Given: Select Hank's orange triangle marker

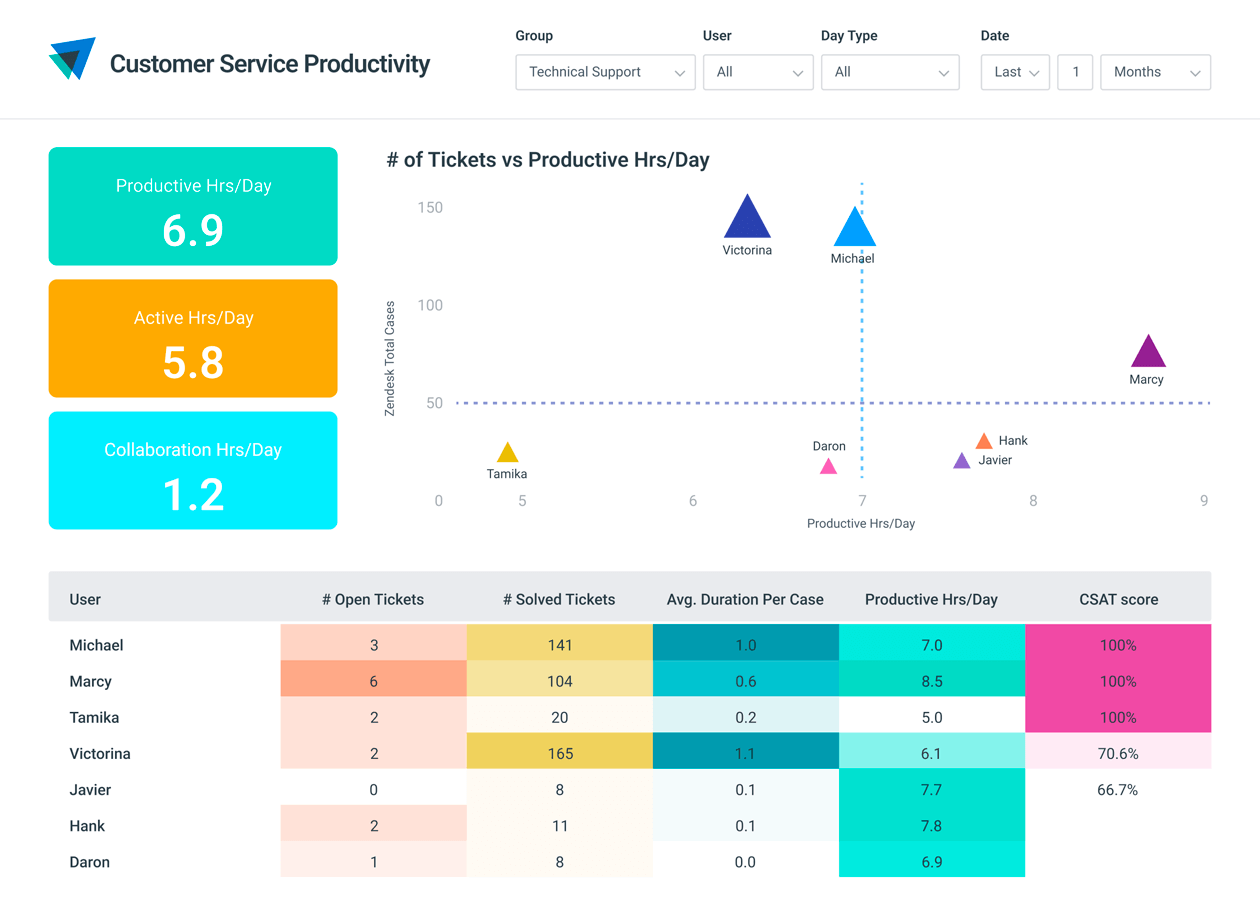Looking at the screenshot, I should click(x=984, y=441).
